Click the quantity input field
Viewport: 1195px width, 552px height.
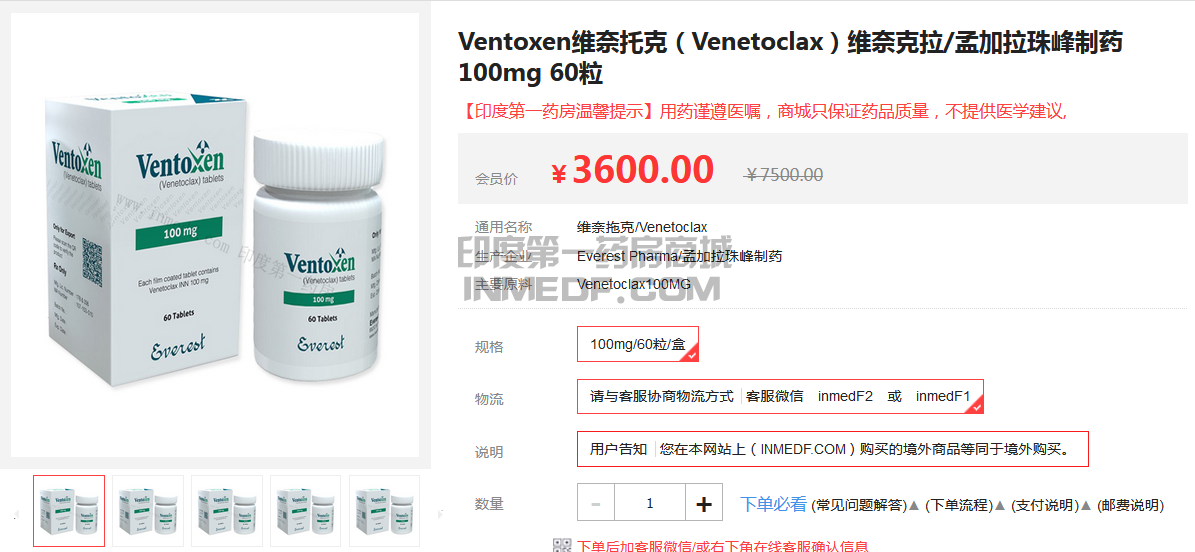pos(650,503)
